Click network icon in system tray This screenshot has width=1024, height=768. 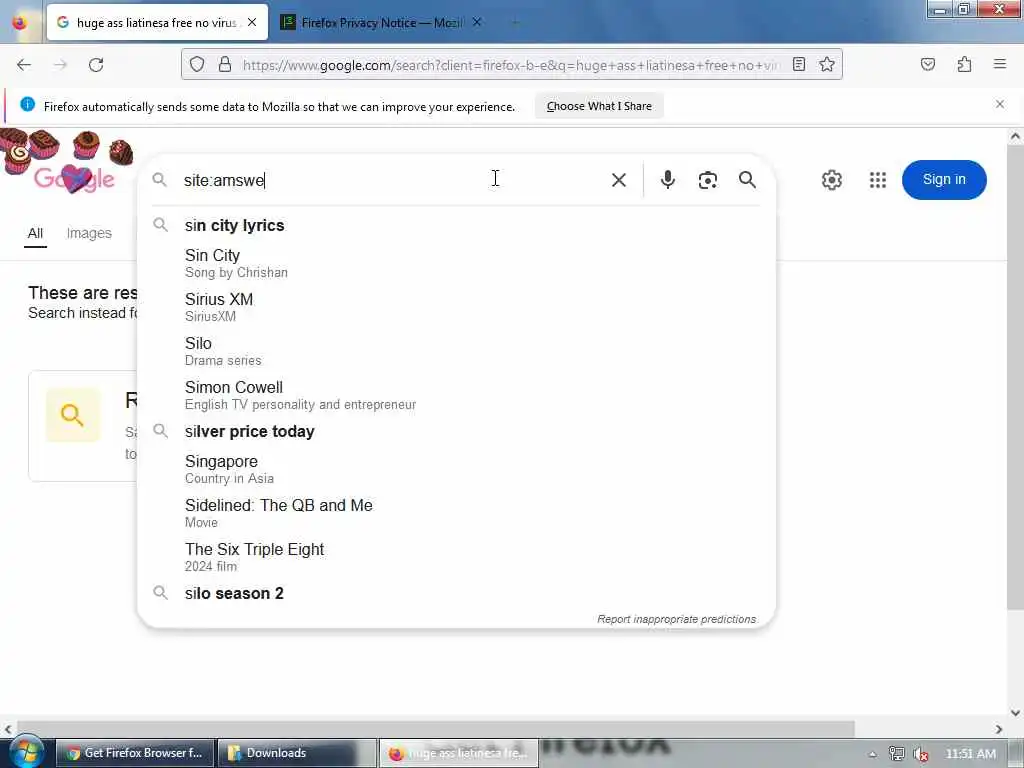pyautogui.click(x=897, y=754)
